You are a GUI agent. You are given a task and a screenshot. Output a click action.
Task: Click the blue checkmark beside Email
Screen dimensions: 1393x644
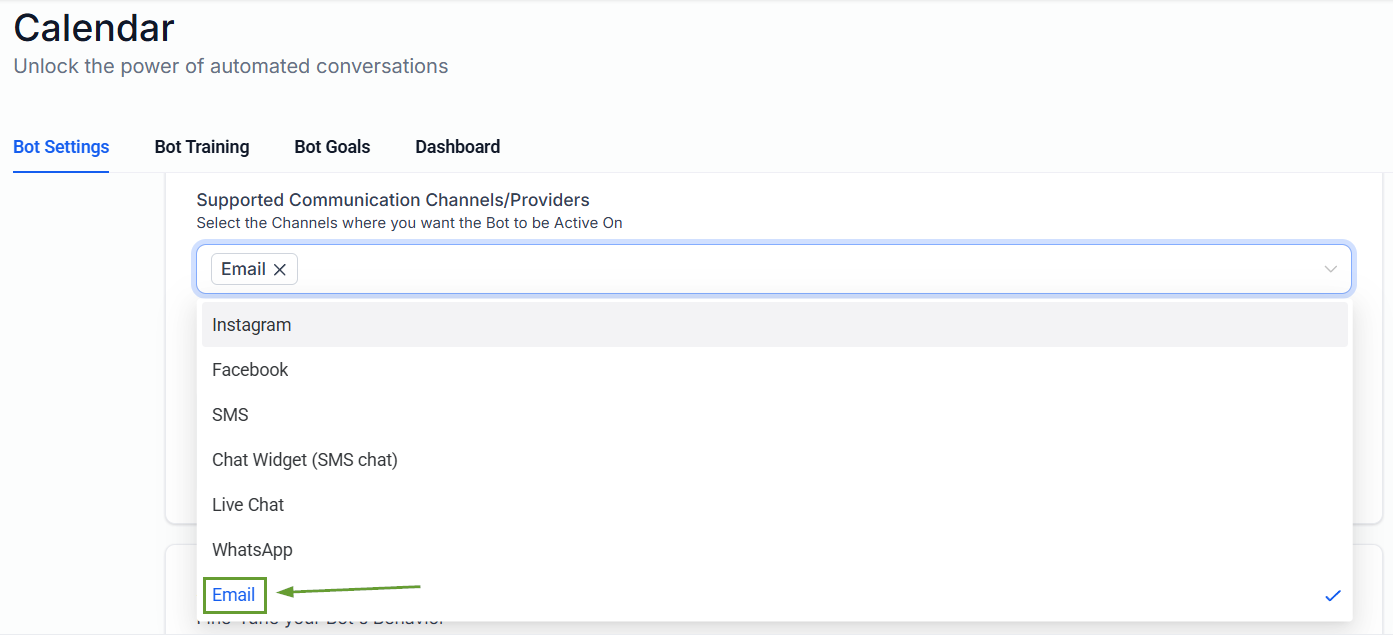1332,596
